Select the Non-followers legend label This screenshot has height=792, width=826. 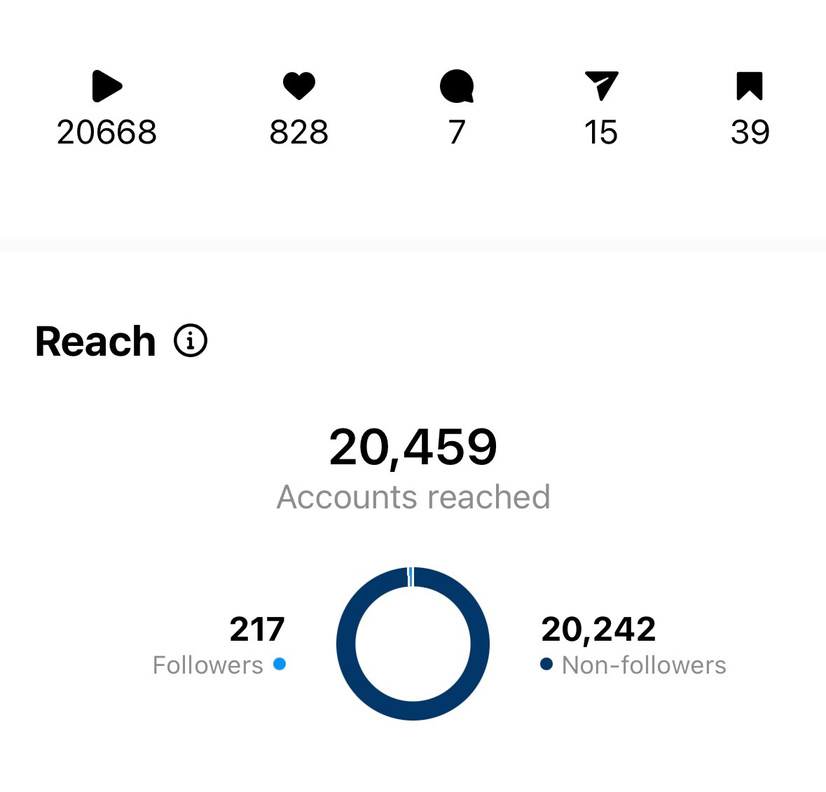644,665
